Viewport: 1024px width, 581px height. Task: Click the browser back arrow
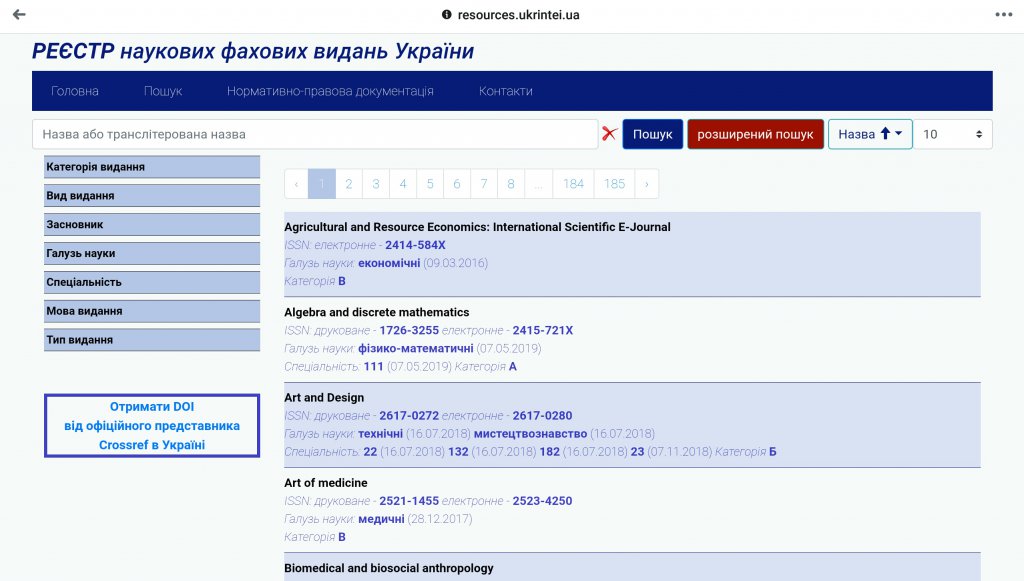[19, 14]
